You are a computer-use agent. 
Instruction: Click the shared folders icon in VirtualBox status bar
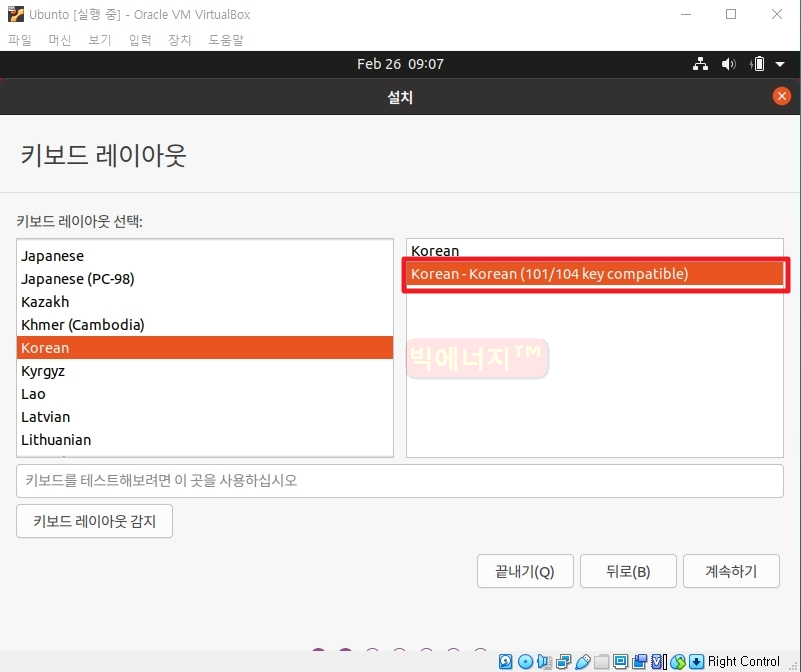pyautogui.click(x=601, y=662)
